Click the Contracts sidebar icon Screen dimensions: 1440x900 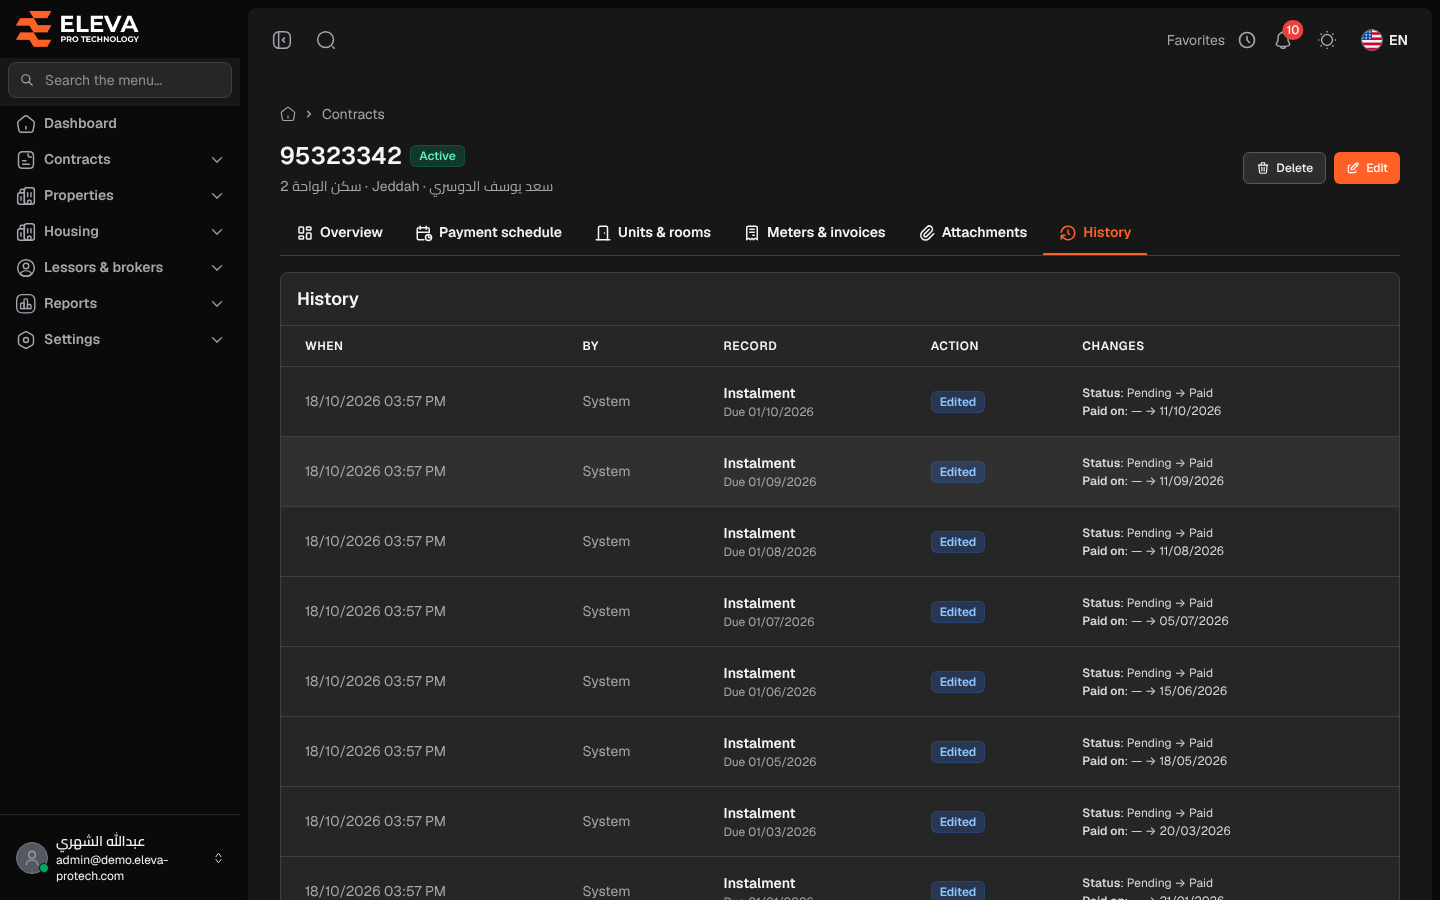(26, 160)
